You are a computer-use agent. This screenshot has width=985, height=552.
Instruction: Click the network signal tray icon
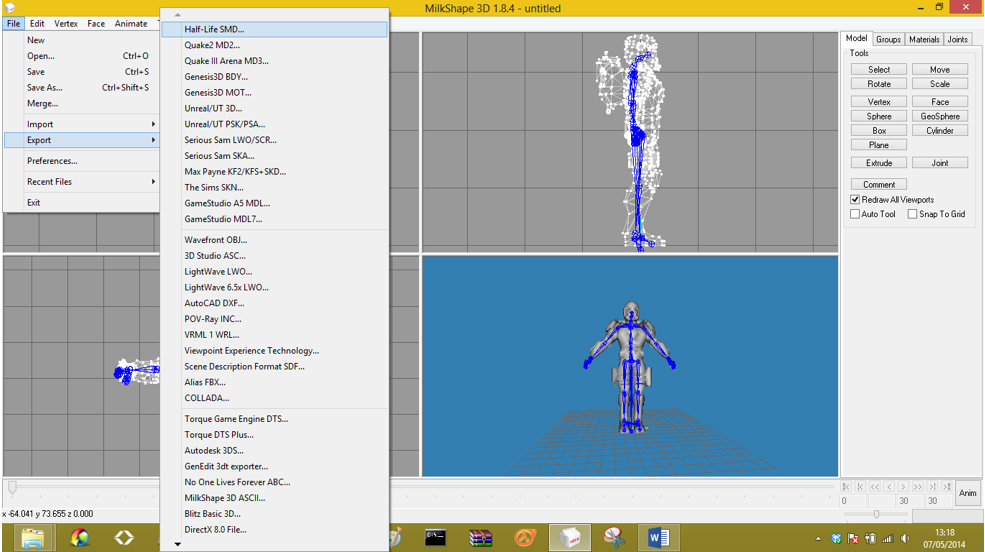click(888, 539)
